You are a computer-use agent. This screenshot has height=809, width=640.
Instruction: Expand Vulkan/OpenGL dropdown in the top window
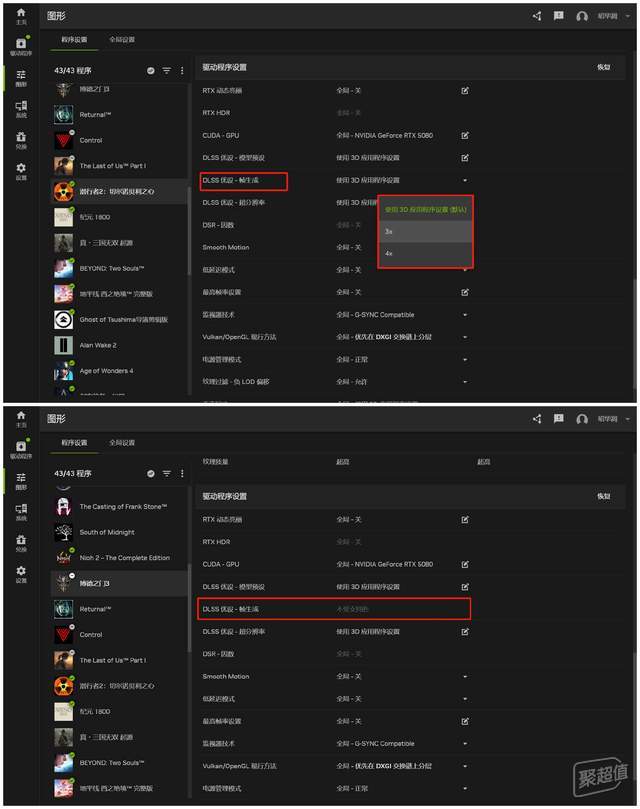point(465,337)
